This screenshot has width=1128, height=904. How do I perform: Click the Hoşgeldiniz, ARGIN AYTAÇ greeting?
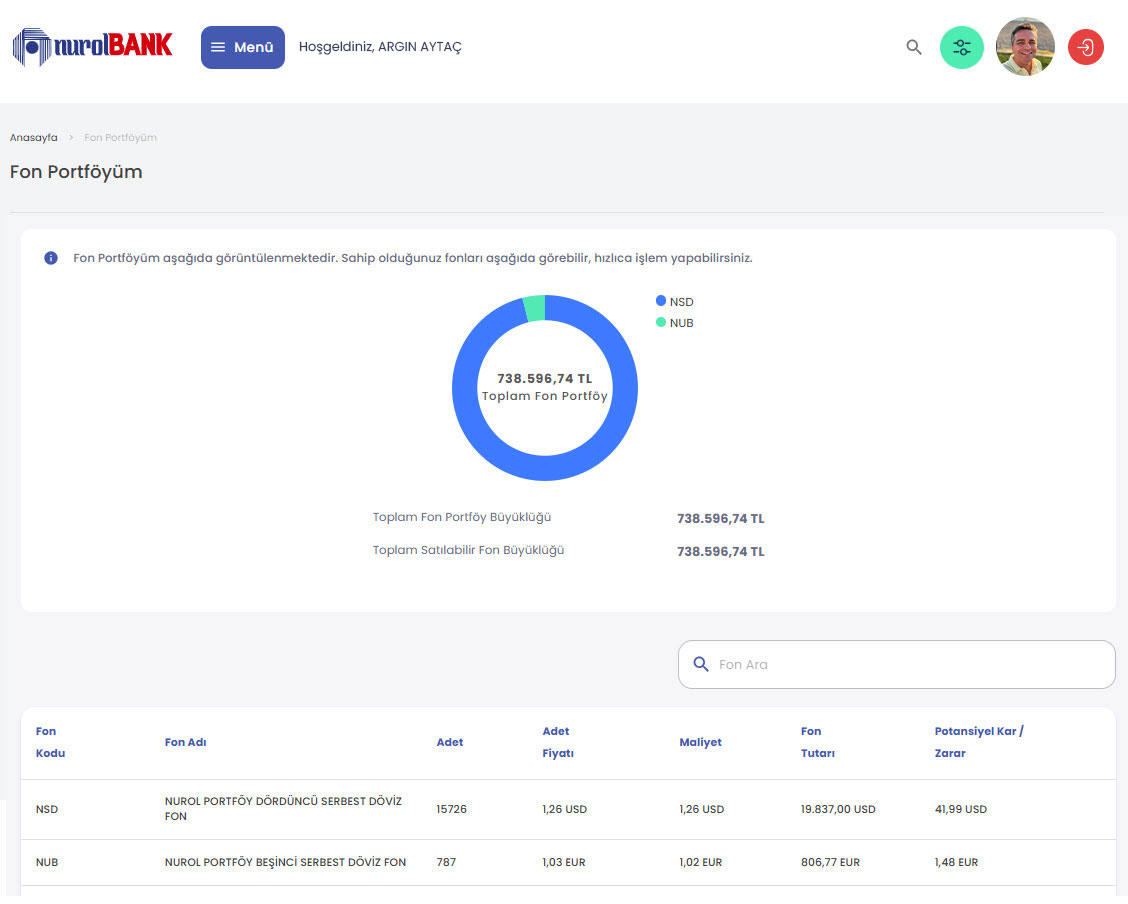click(x=380, y=47)
